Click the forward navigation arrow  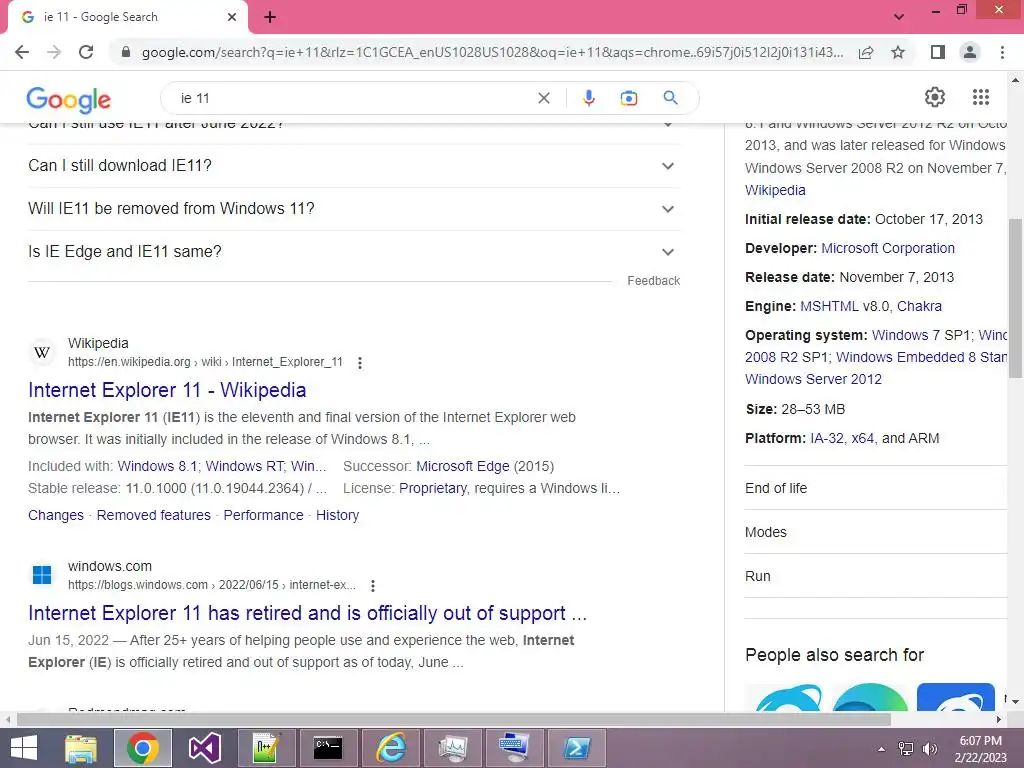(x=54, y=52)
